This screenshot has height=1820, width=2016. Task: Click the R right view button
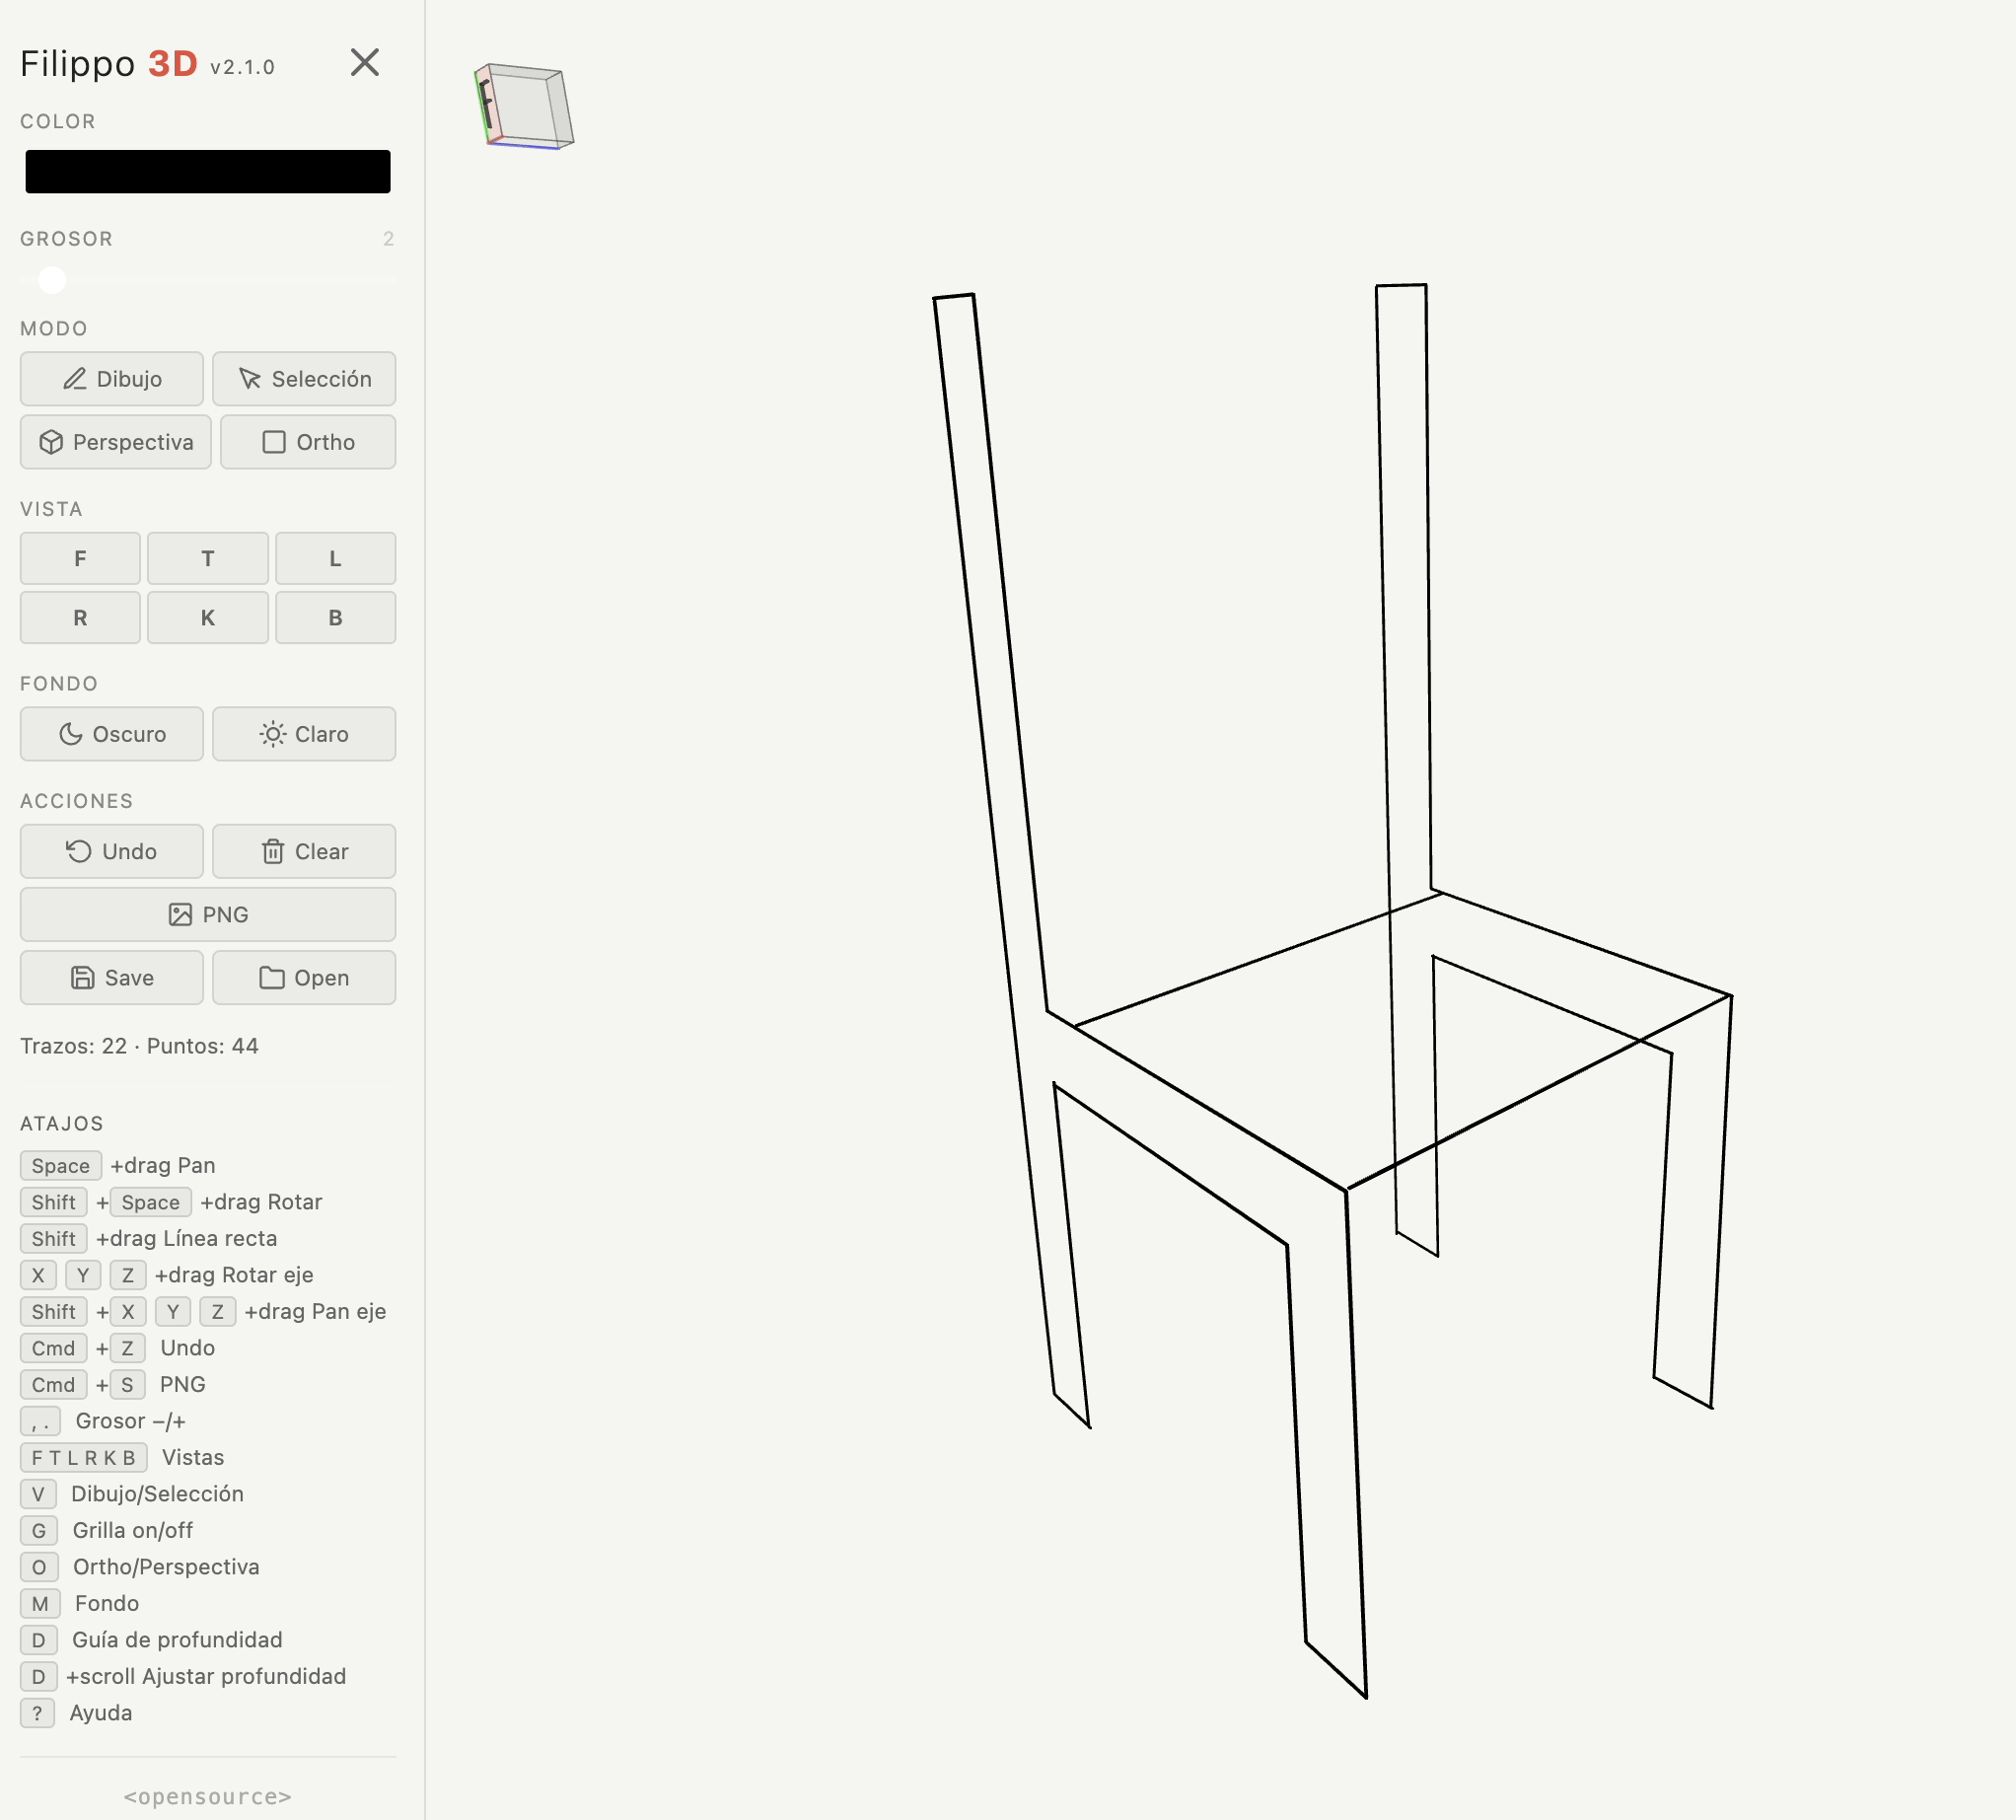point(79,618)
